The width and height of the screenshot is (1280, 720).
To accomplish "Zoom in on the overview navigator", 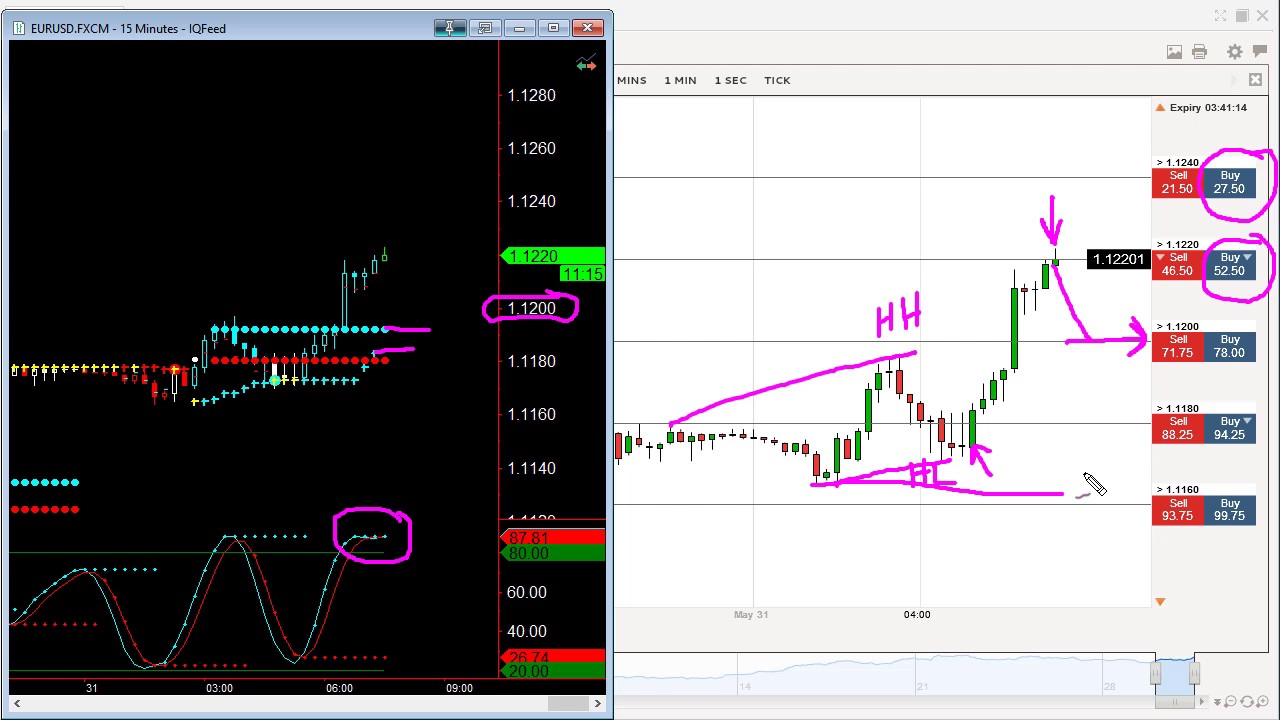I will pyautogui.click(x=1263, y=702).
